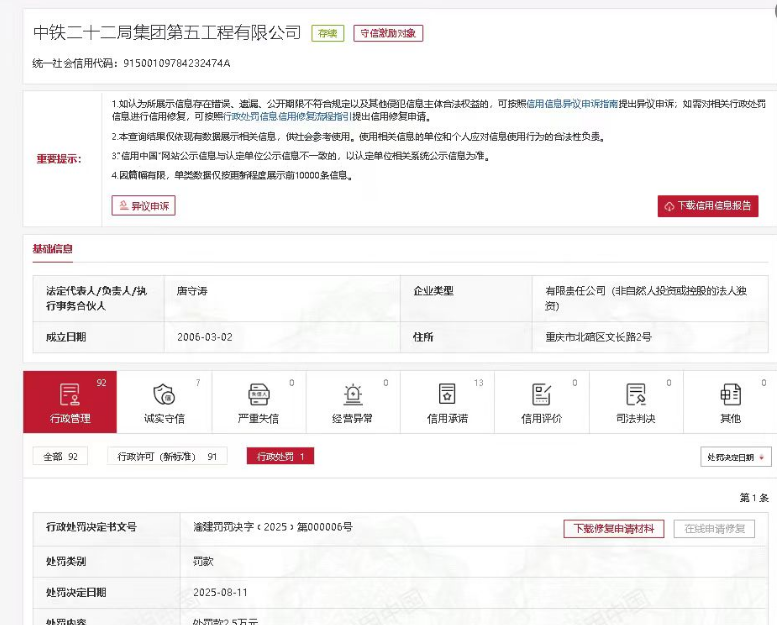Click 在线申请修复 button
777x625 pixels.
pyautogui.click(x=715, y=529)
